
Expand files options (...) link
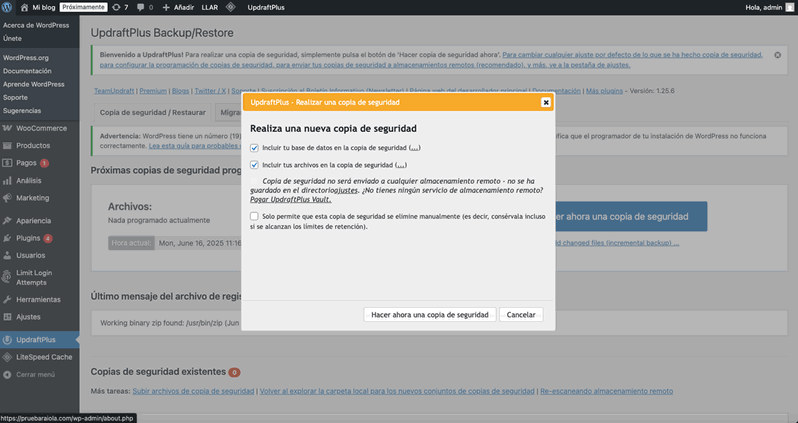click(401, 165)
